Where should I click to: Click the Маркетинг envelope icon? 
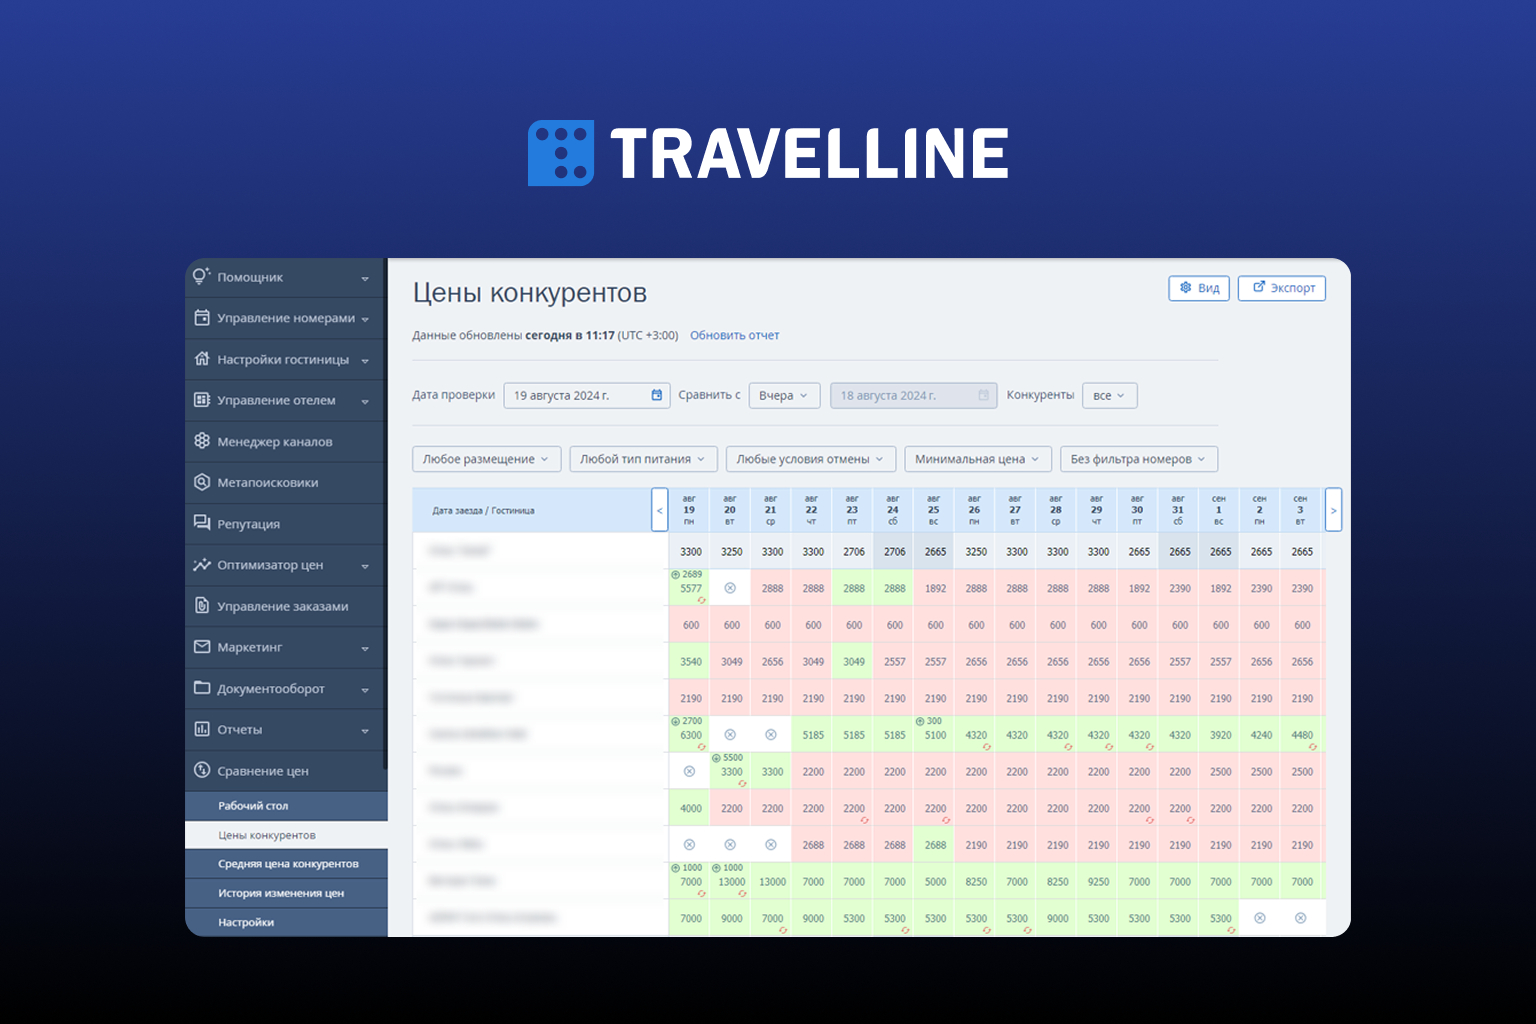(x=201, y=646)
